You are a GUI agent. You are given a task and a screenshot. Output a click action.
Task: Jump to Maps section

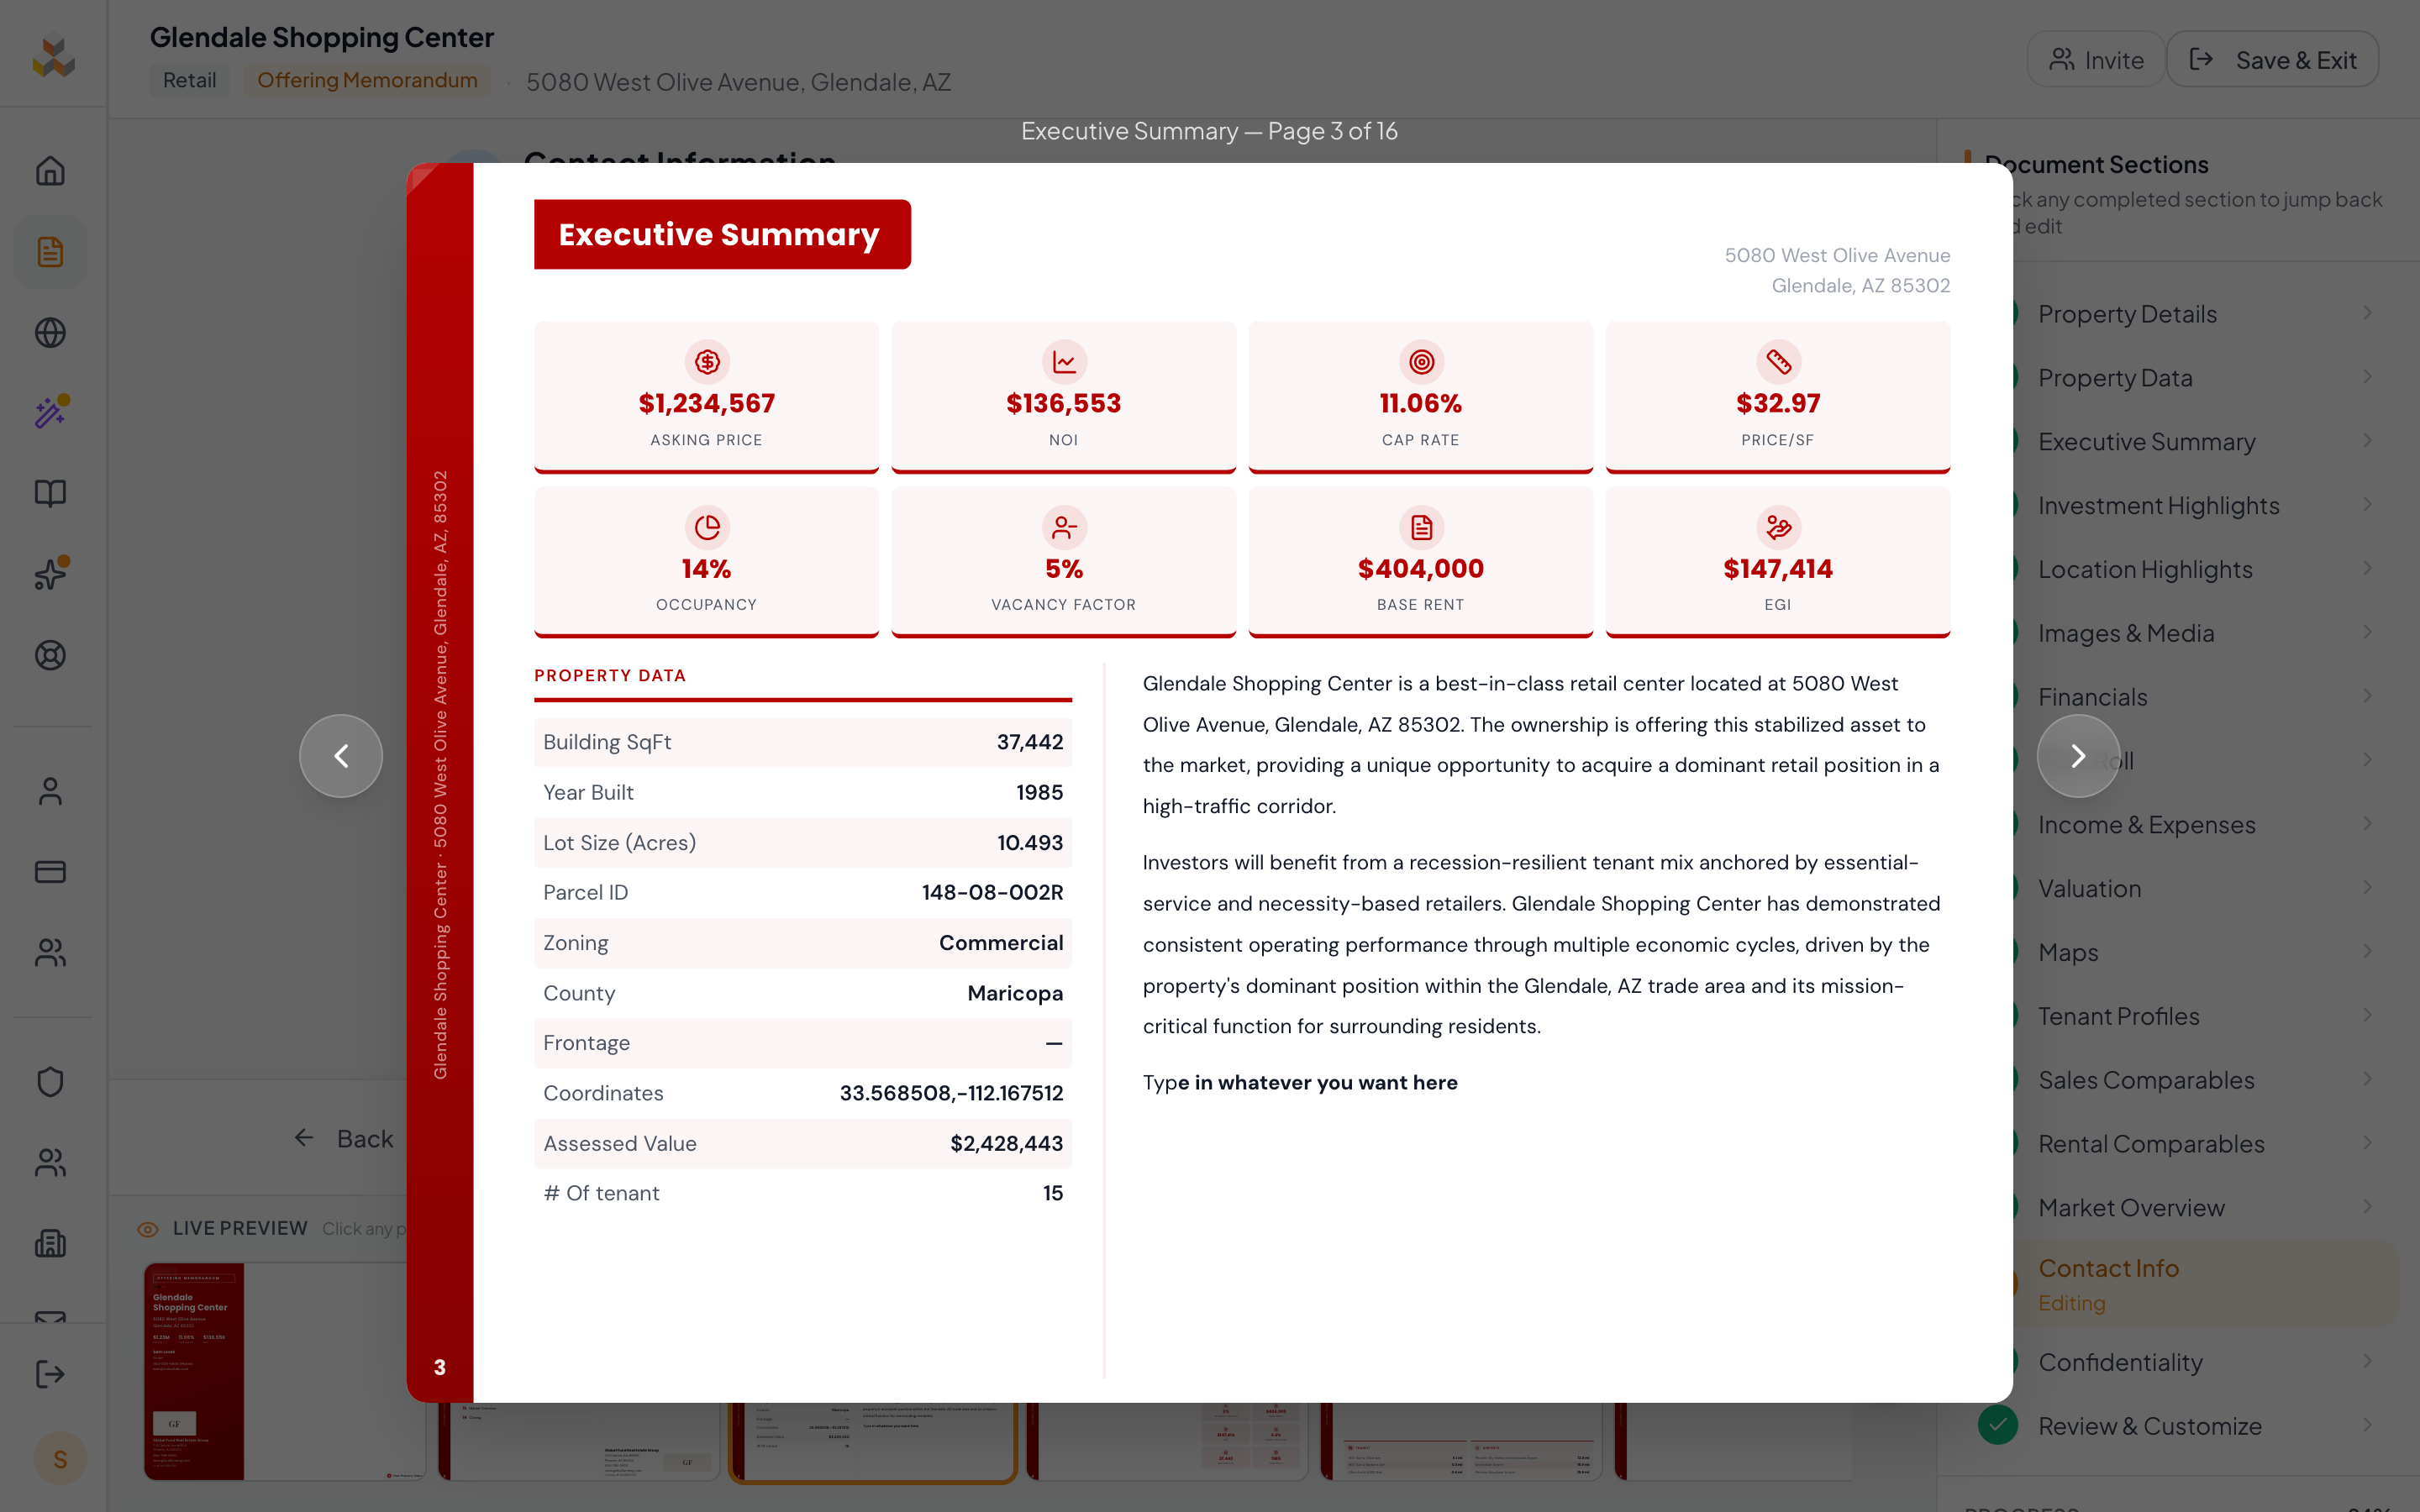[2068, 953]
